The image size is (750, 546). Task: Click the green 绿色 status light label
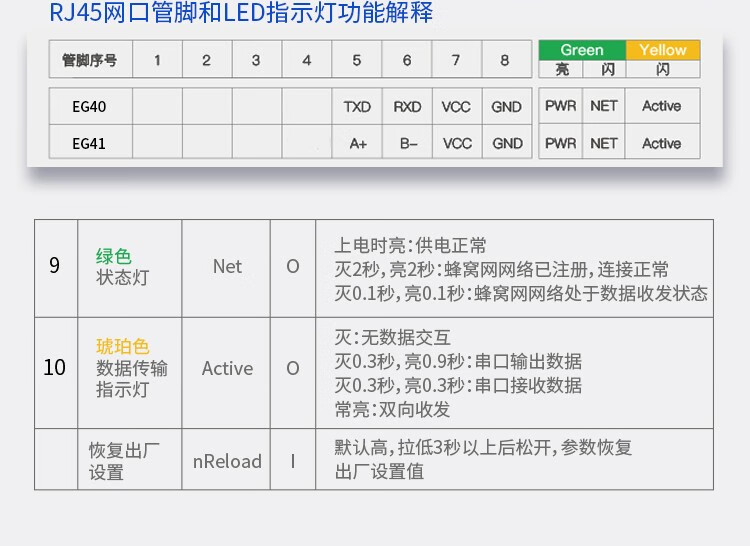(x=114, y=256)
